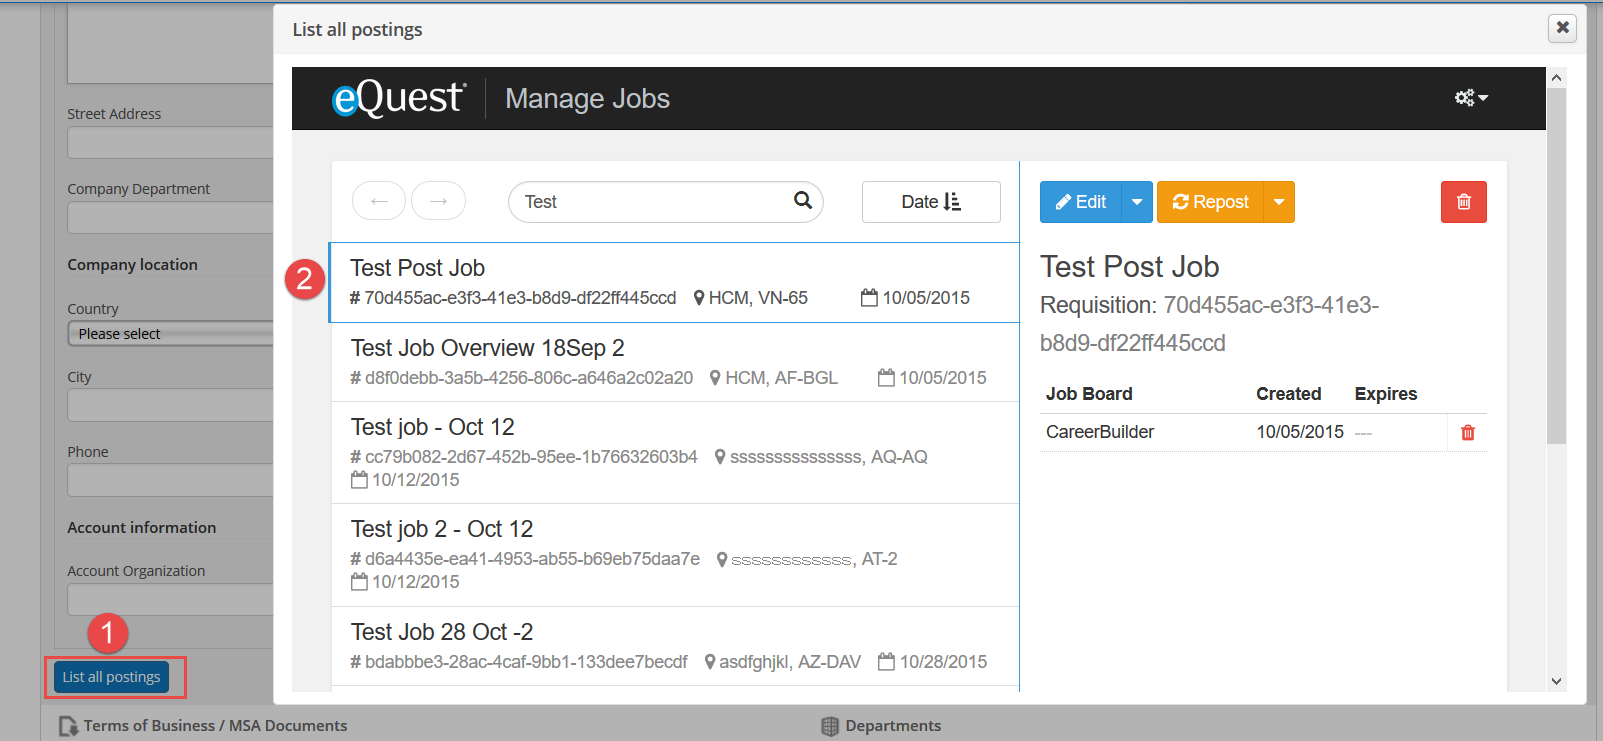Click location HCM, AF-BGL text

click(x=781, y=378)
